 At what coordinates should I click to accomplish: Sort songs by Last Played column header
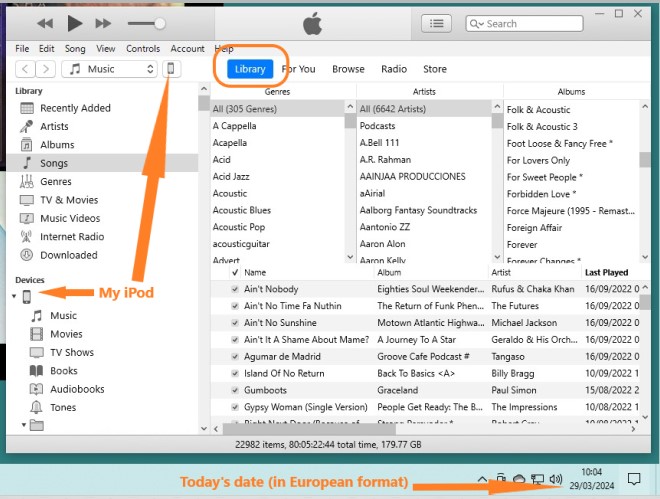click(607, 272)
